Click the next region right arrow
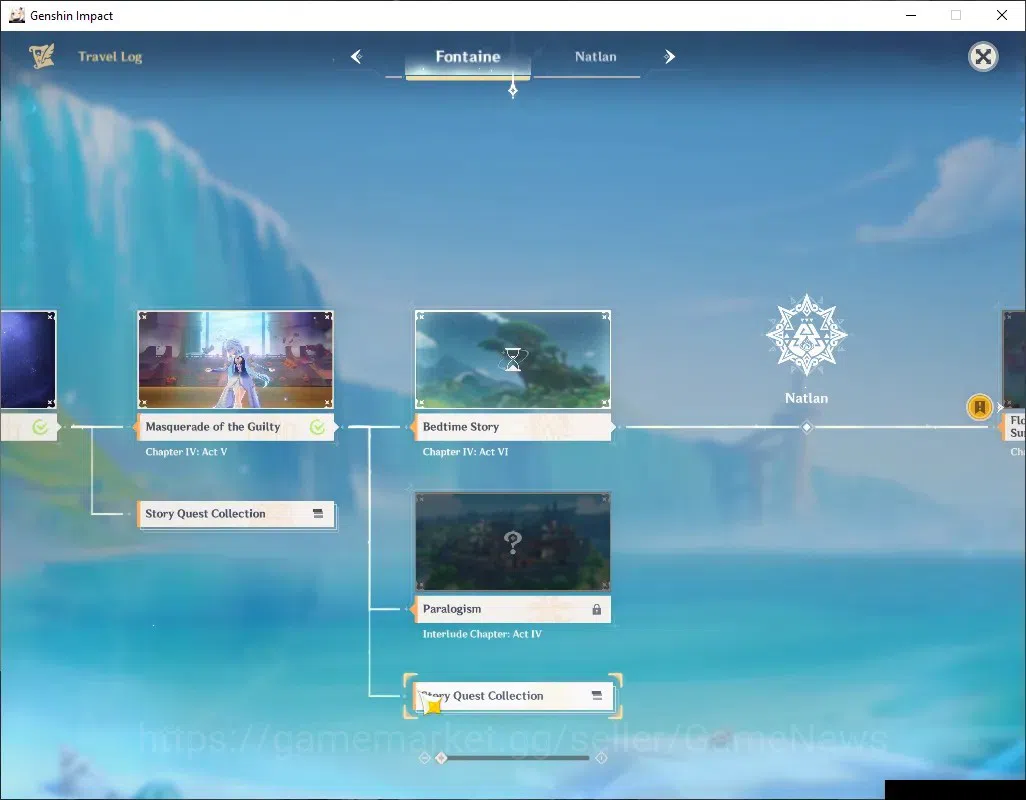The height and width of the screenshot is (800, 1026). pos(669,57)
